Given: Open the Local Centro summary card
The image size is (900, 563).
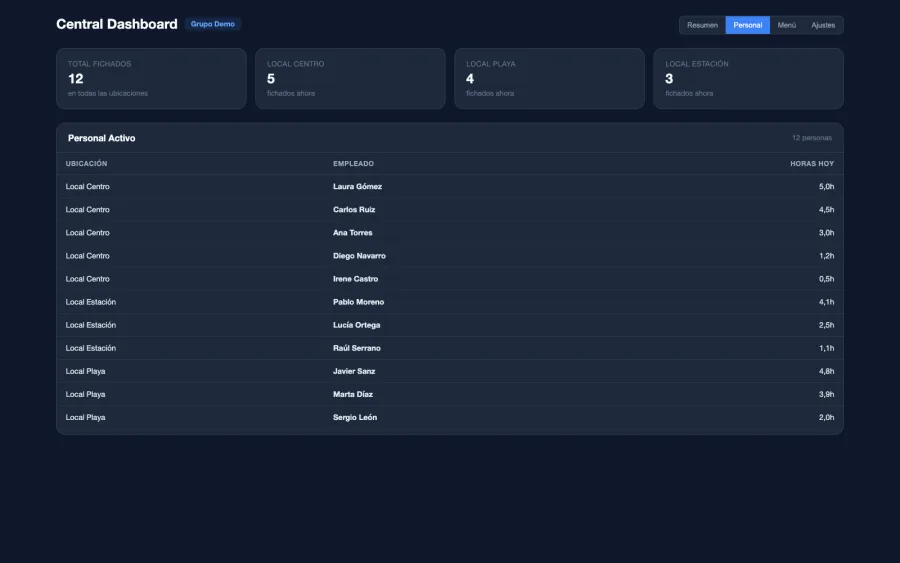Looking at the screenshot, I should (350, 79).
